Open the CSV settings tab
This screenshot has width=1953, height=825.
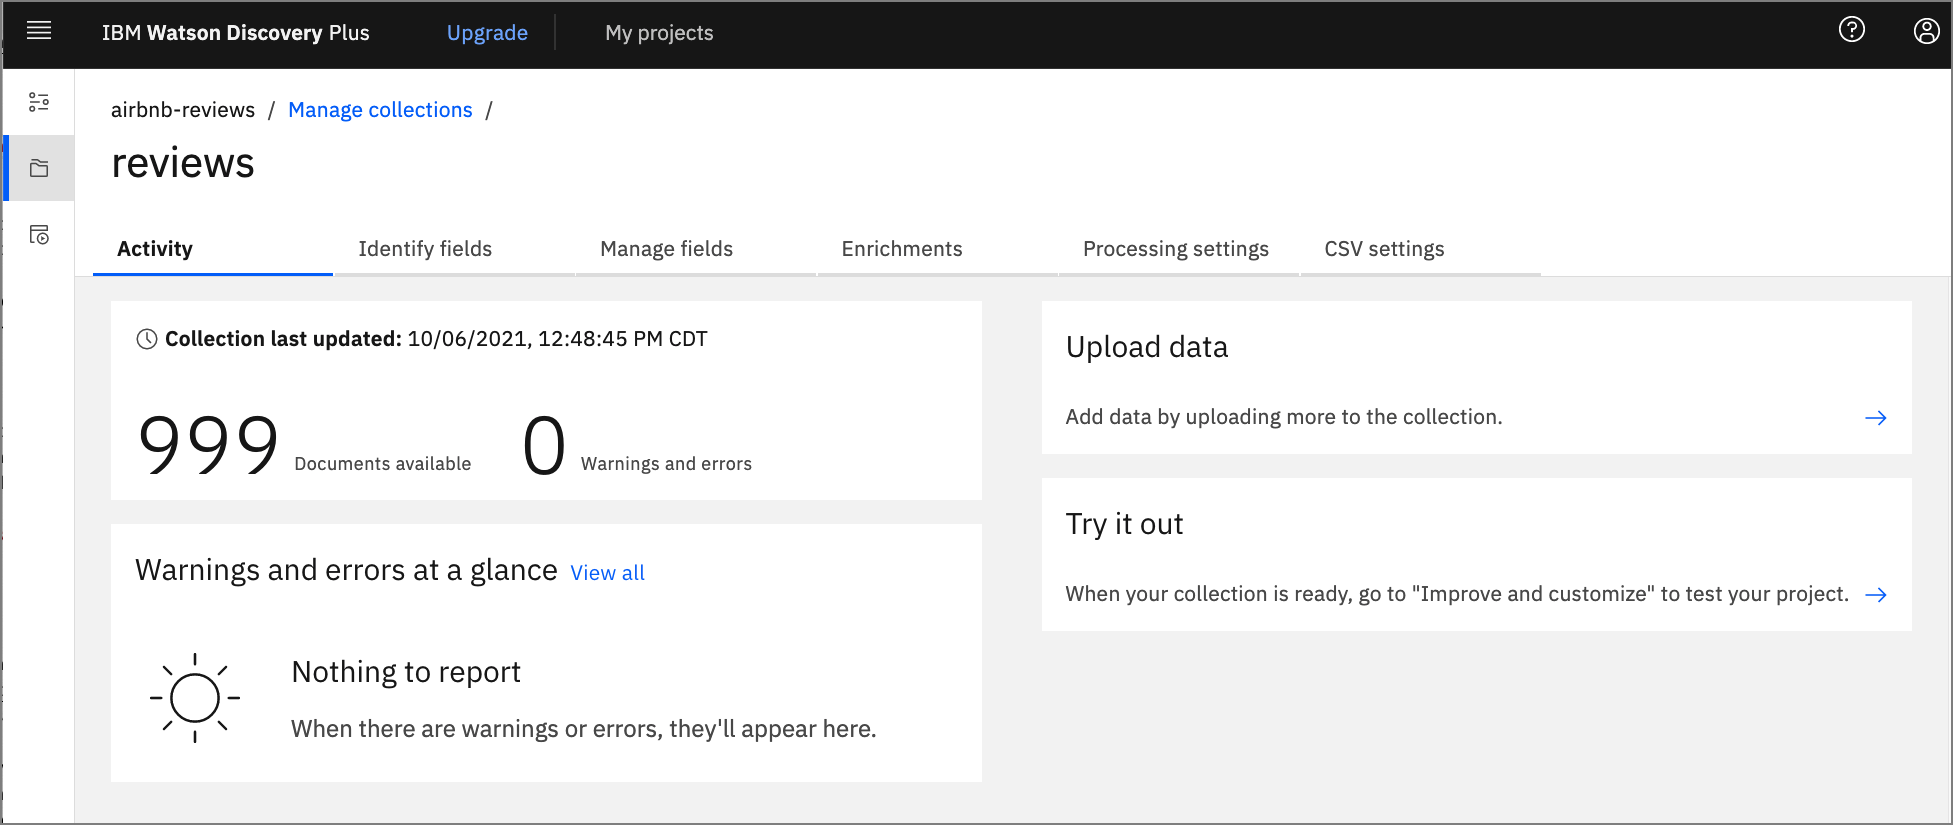[x=1384, y=249]
